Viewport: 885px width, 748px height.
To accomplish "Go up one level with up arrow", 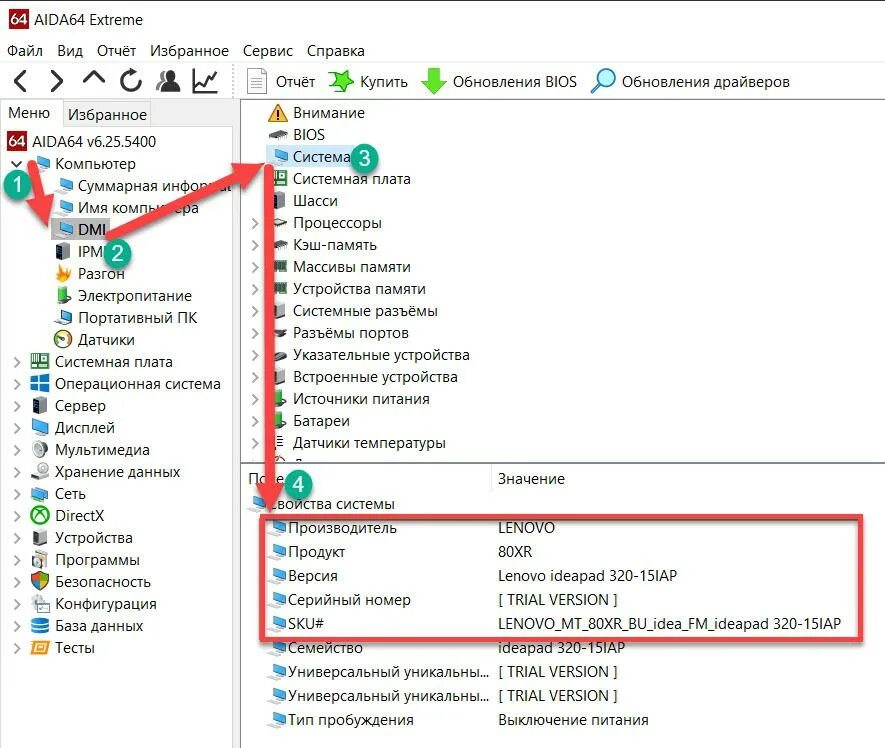I will pyautogui.click(x=93, y=78).
